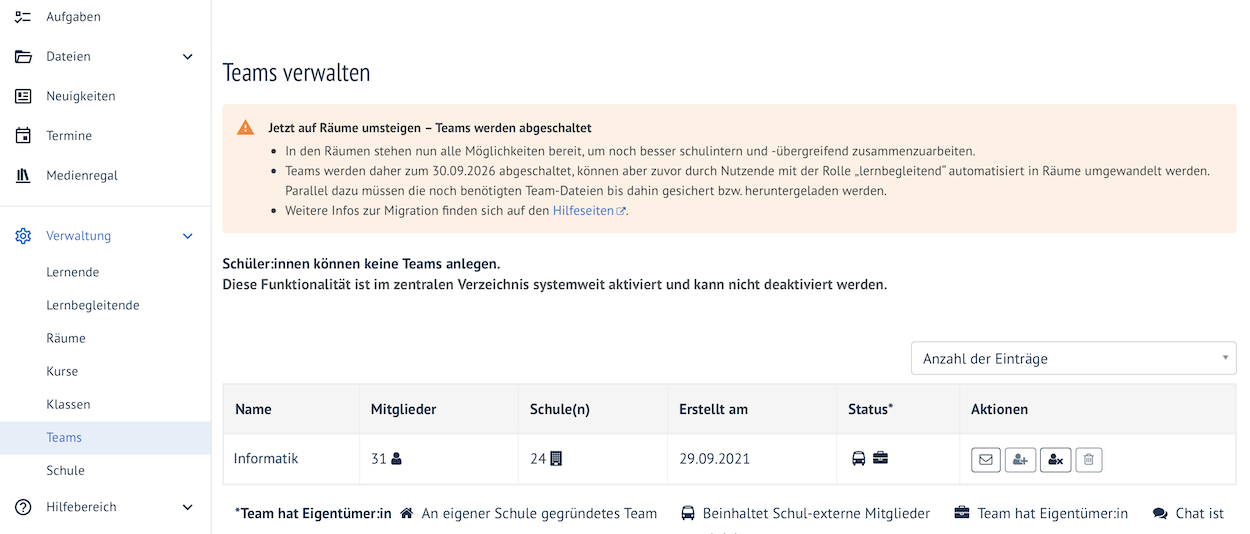The width and height of the screenshot is (1250, 534).
Task: Click the add member icon for Informatik
Action: click(x=1020, y=460)
